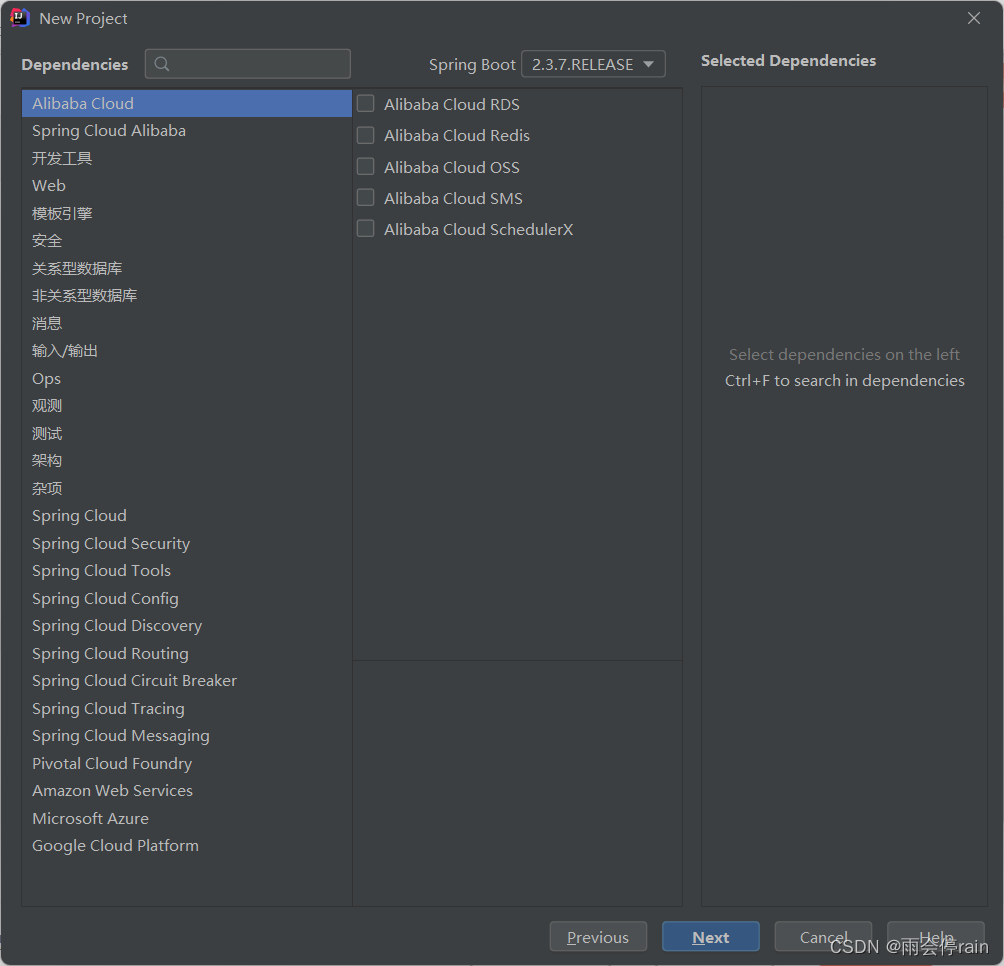The height and width of the screenshot is (966, 1004).
Task: Choose the Web category
Action: tap(186, 186)
